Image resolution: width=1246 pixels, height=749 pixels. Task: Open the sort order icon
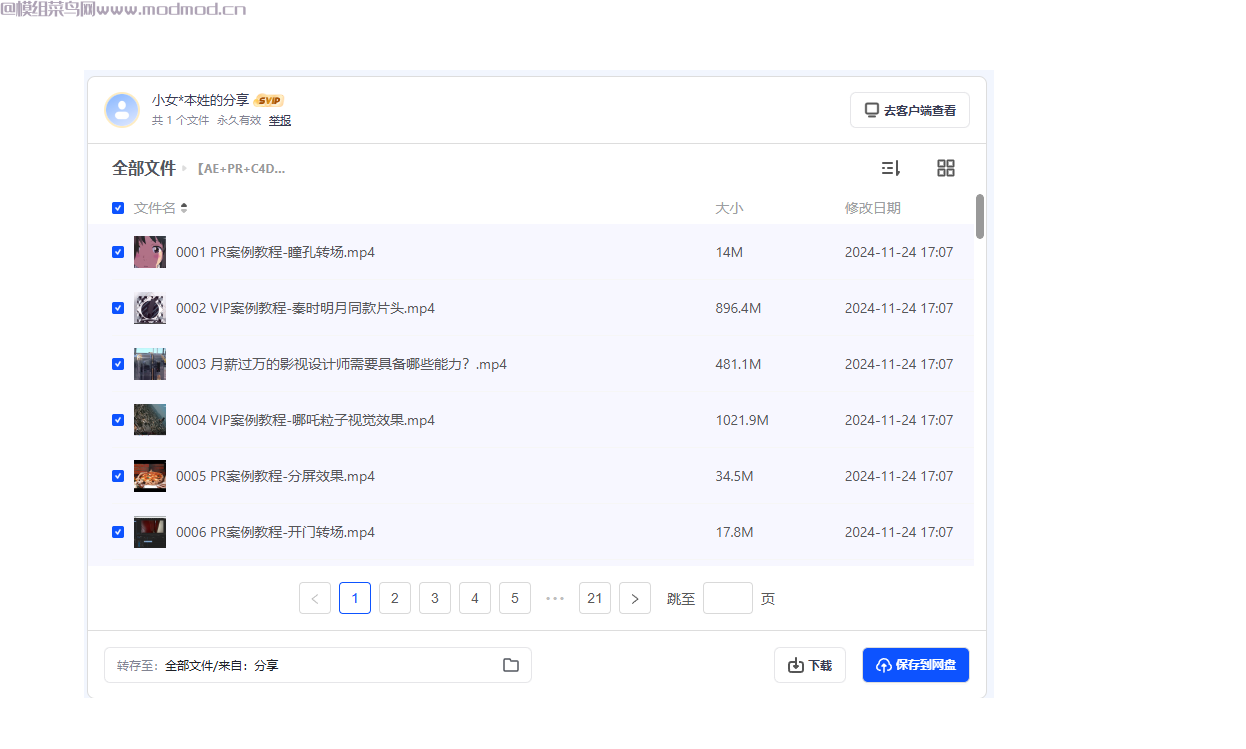click(890, 168)
